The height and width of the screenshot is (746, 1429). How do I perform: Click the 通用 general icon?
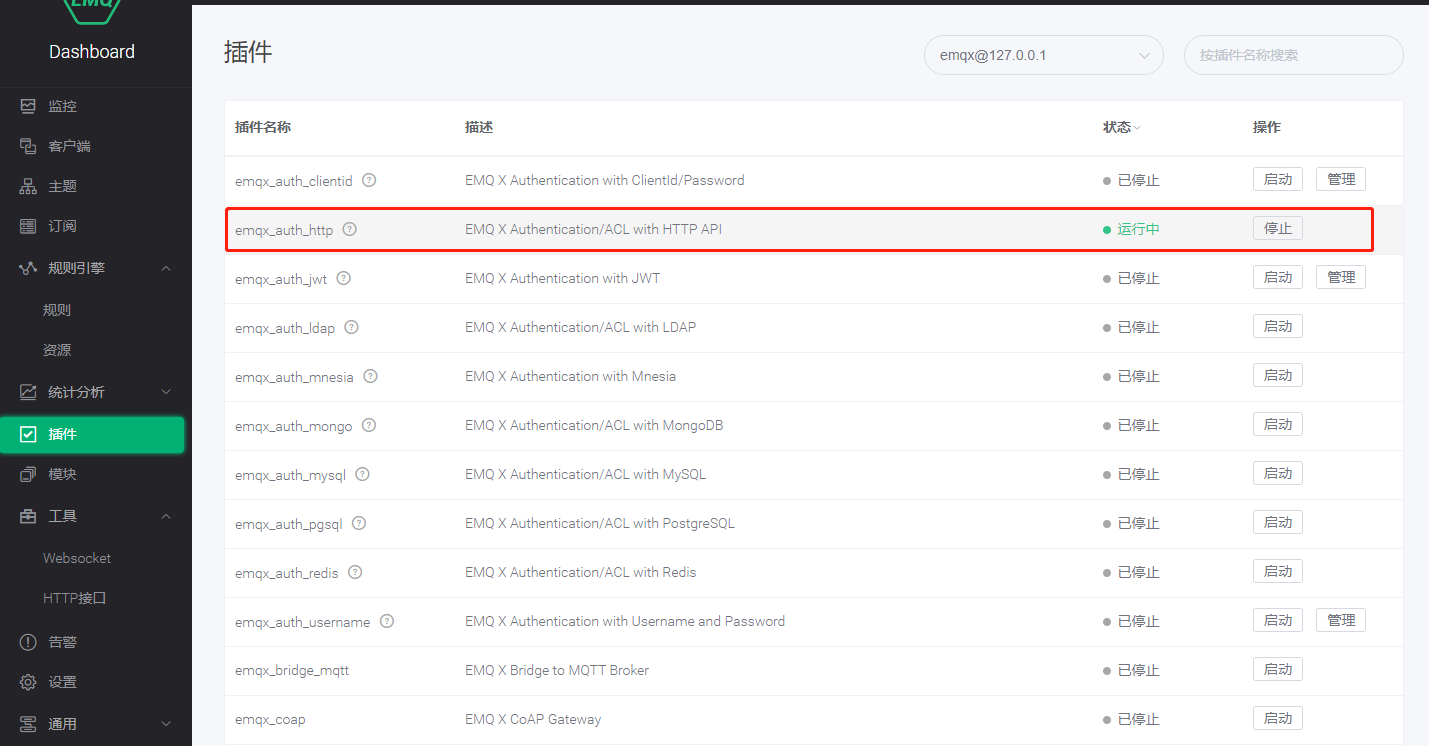click(28, 724)
